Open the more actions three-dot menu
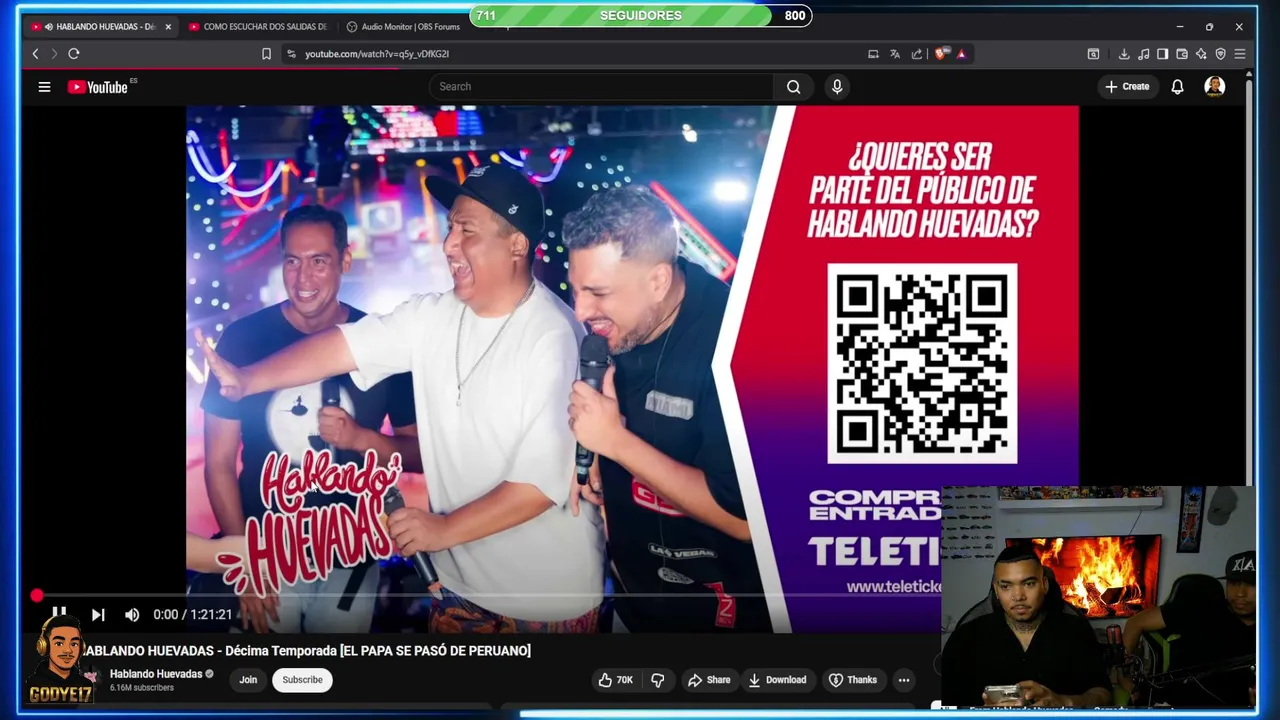The height and width of the screenshot is (720, 1280). [x=904, y=680]
